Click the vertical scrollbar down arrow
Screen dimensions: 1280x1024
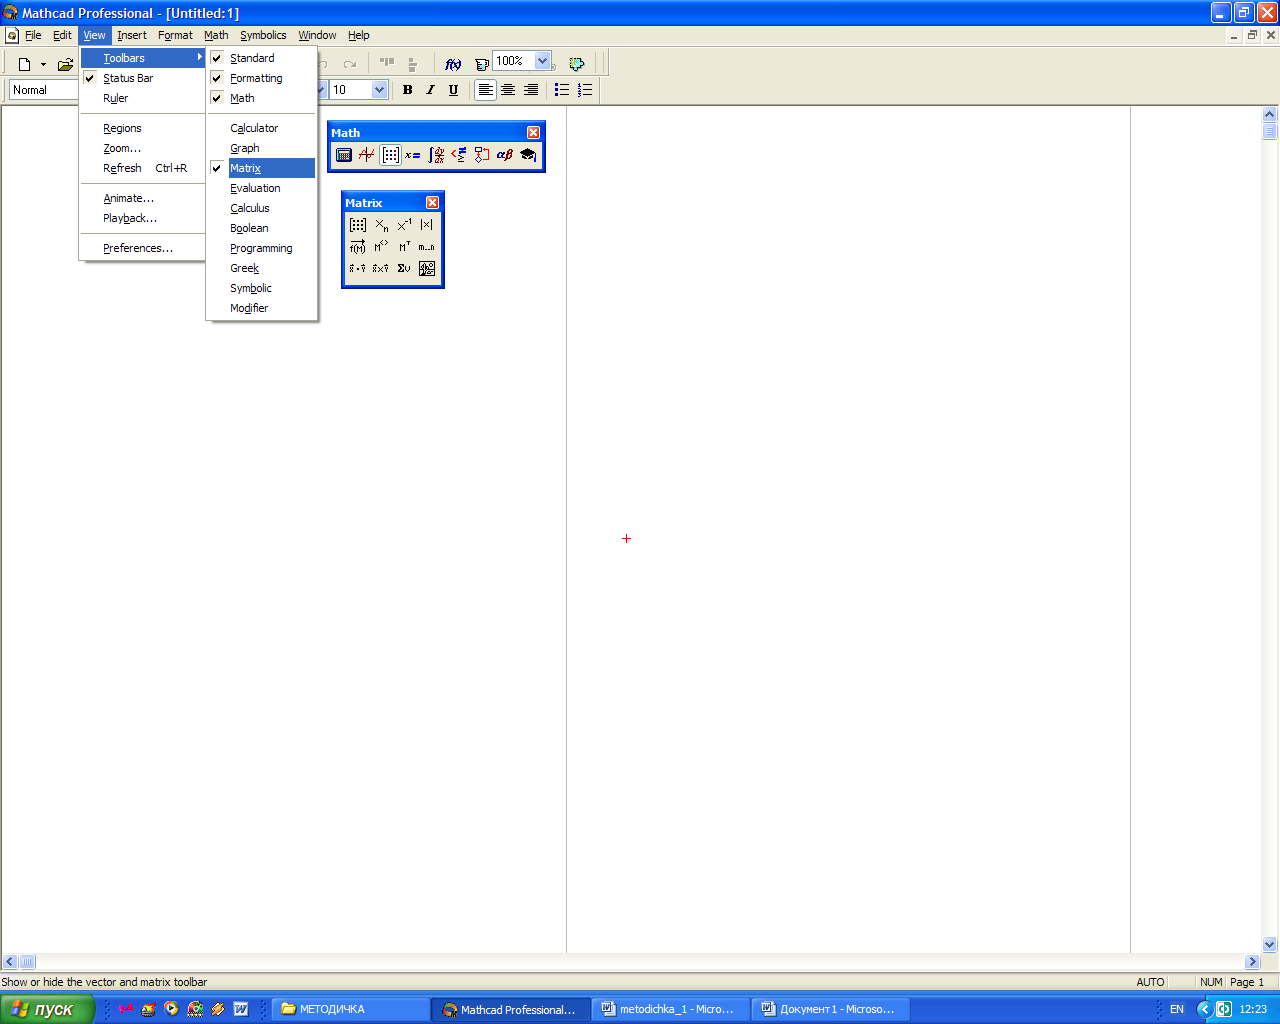tap(1270, 944)
